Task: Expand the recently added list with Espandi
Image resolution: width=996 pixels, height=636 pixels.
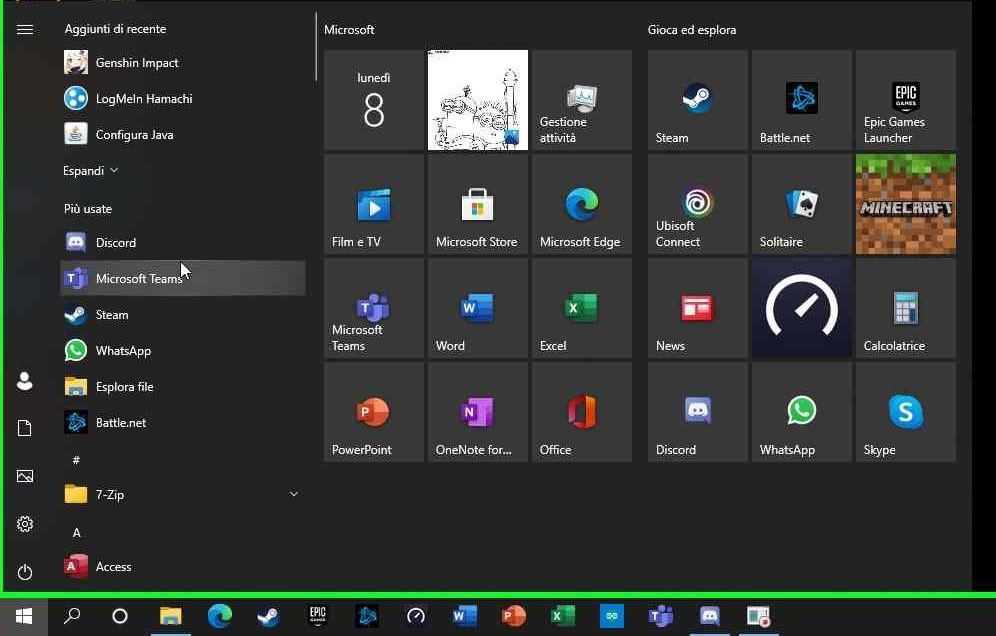Action: (90, 170)
